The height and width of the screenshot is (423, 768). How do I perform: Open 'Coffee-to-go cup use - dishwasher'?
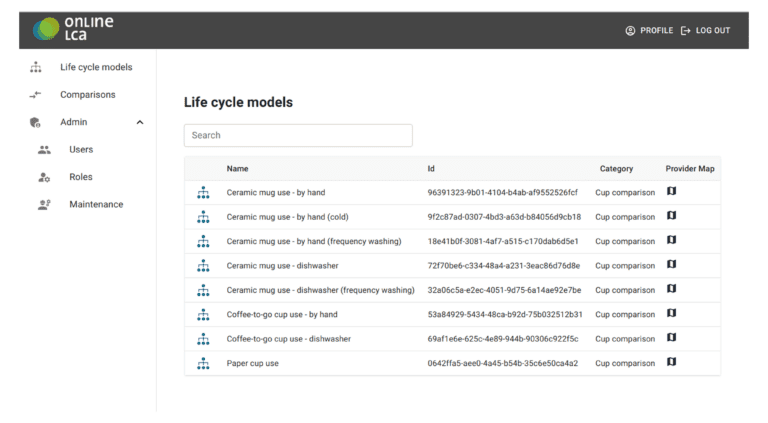click(x=288, y=339)
